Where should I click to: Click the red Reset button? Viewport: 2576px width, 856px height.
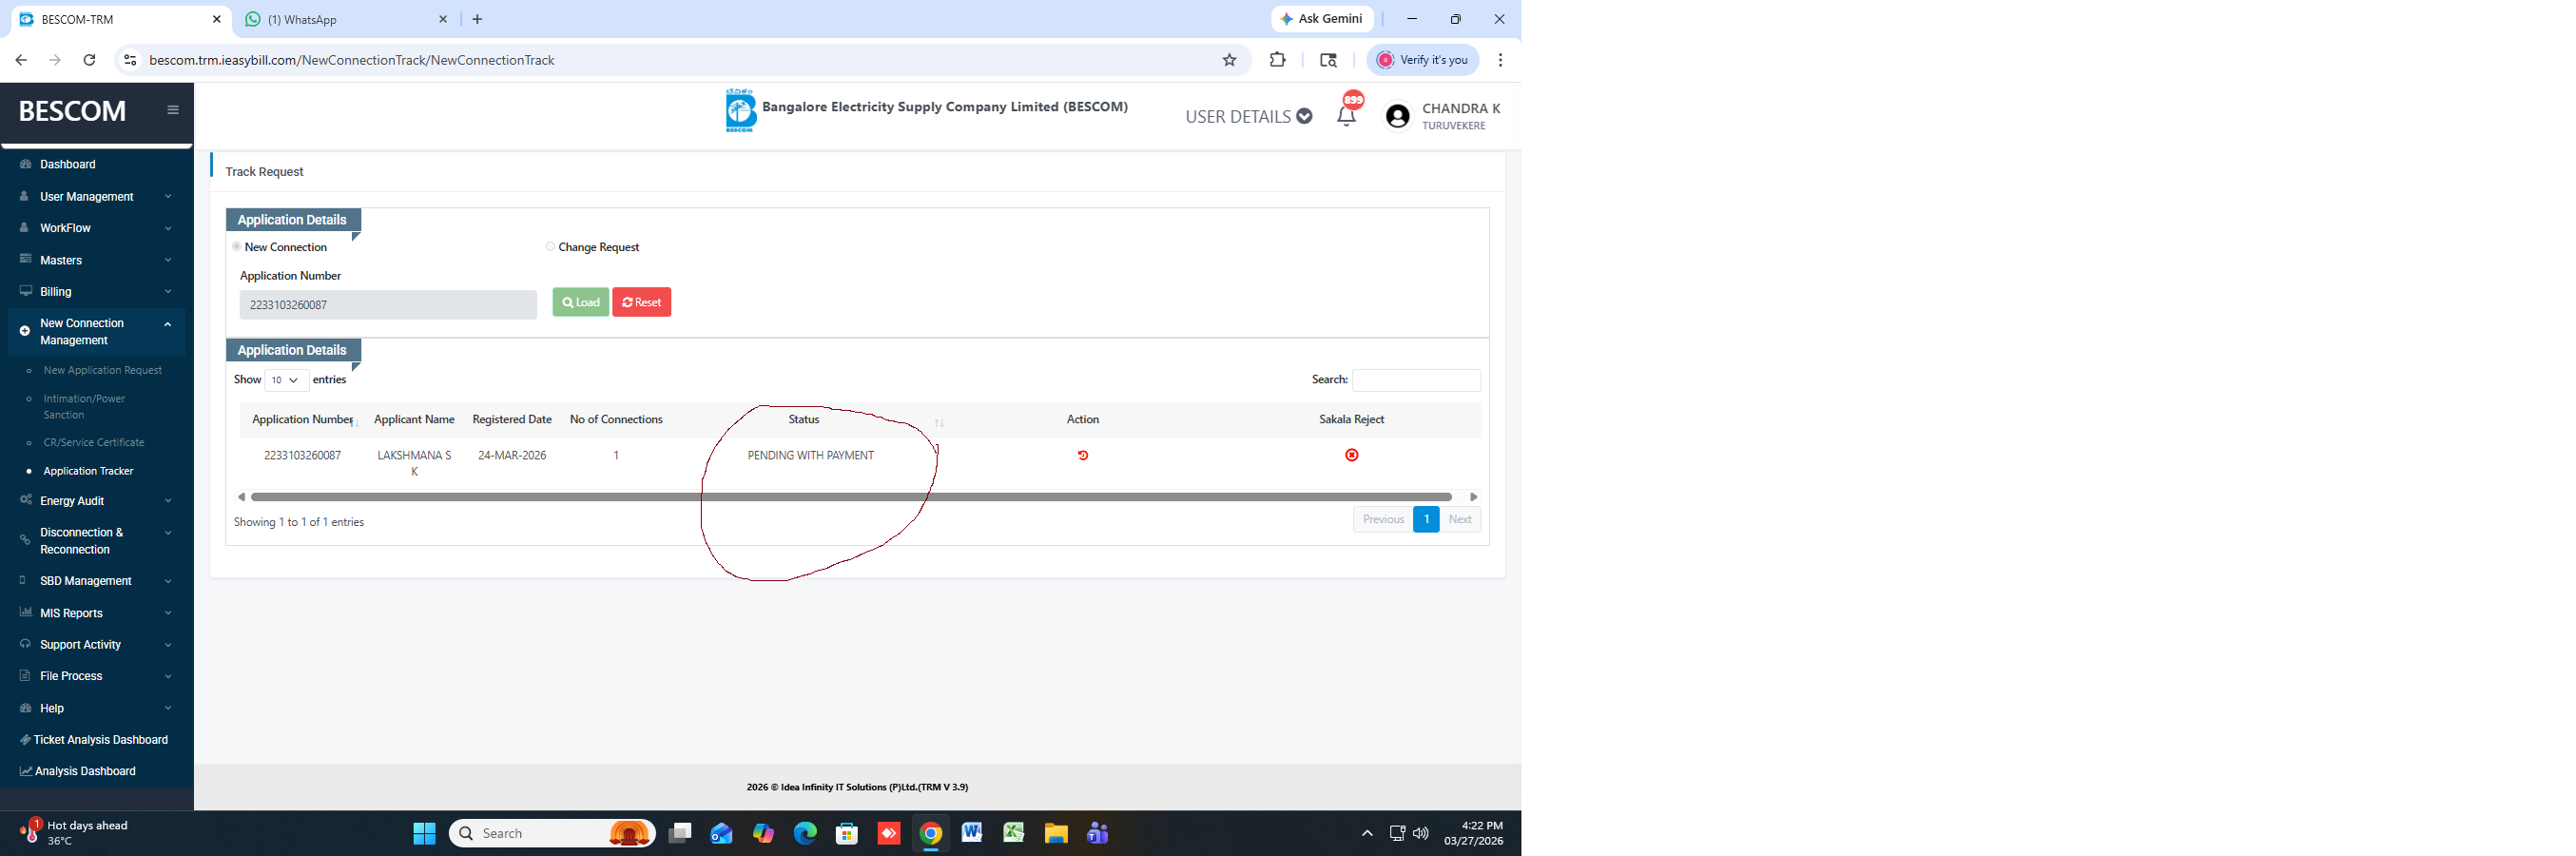point(641,302)
